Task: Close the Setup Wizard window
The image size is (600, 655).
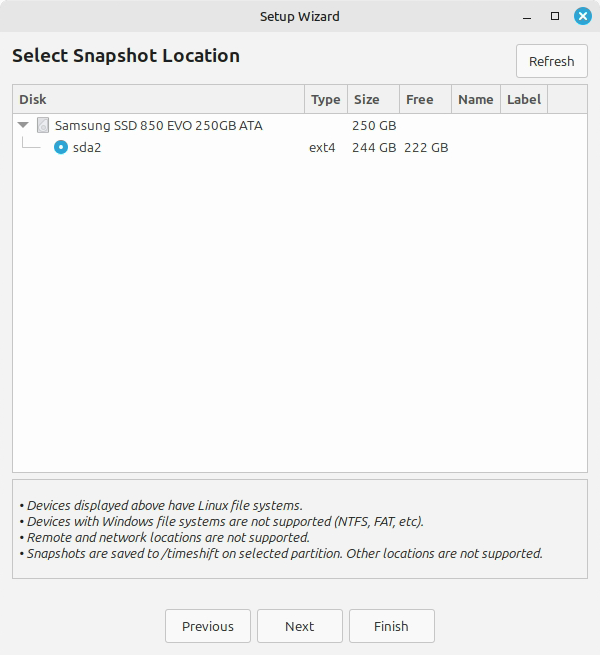Action: (582, 16)
